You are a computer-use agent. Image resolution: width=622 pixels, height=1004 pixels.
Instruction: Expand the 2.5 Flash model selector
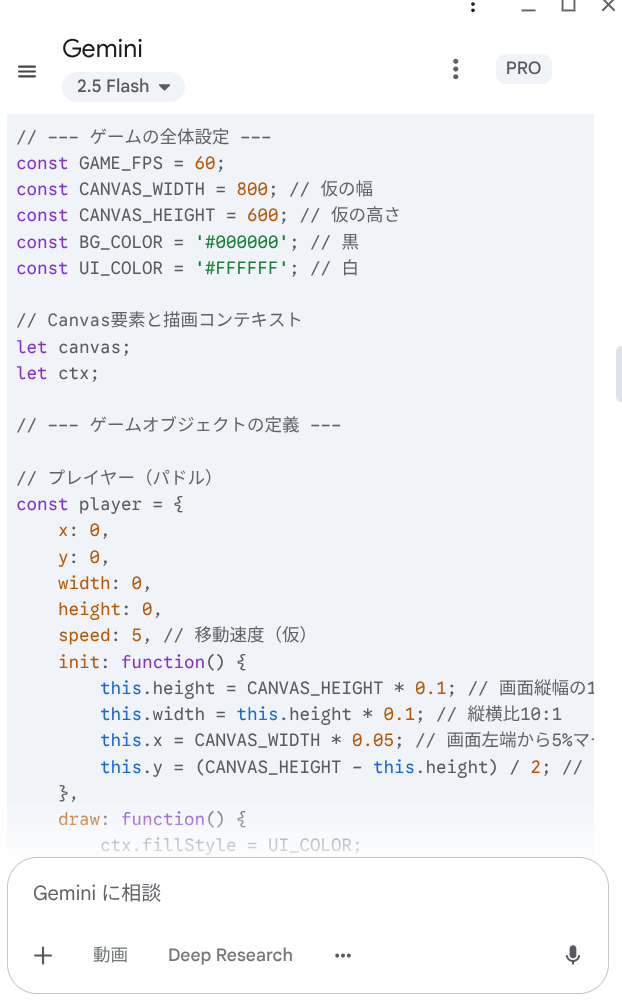pos(123,86)
